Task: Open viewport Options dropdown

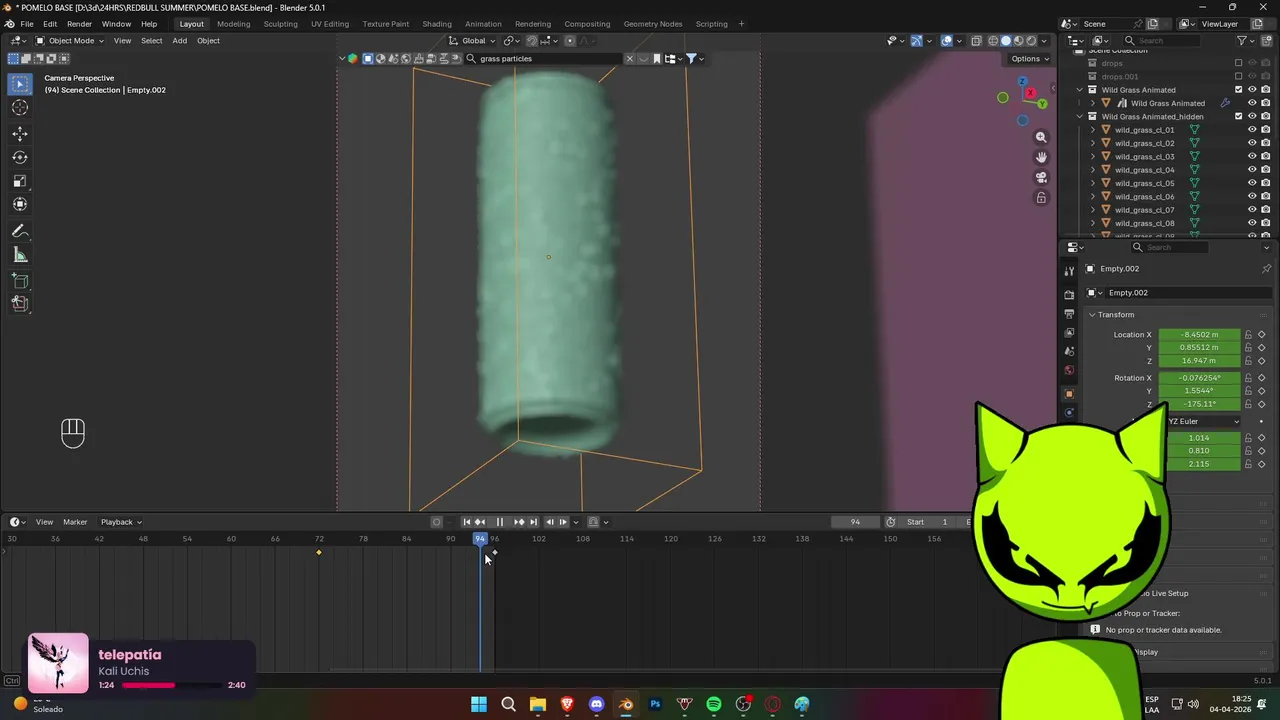Action: [x=1030, y=59]
